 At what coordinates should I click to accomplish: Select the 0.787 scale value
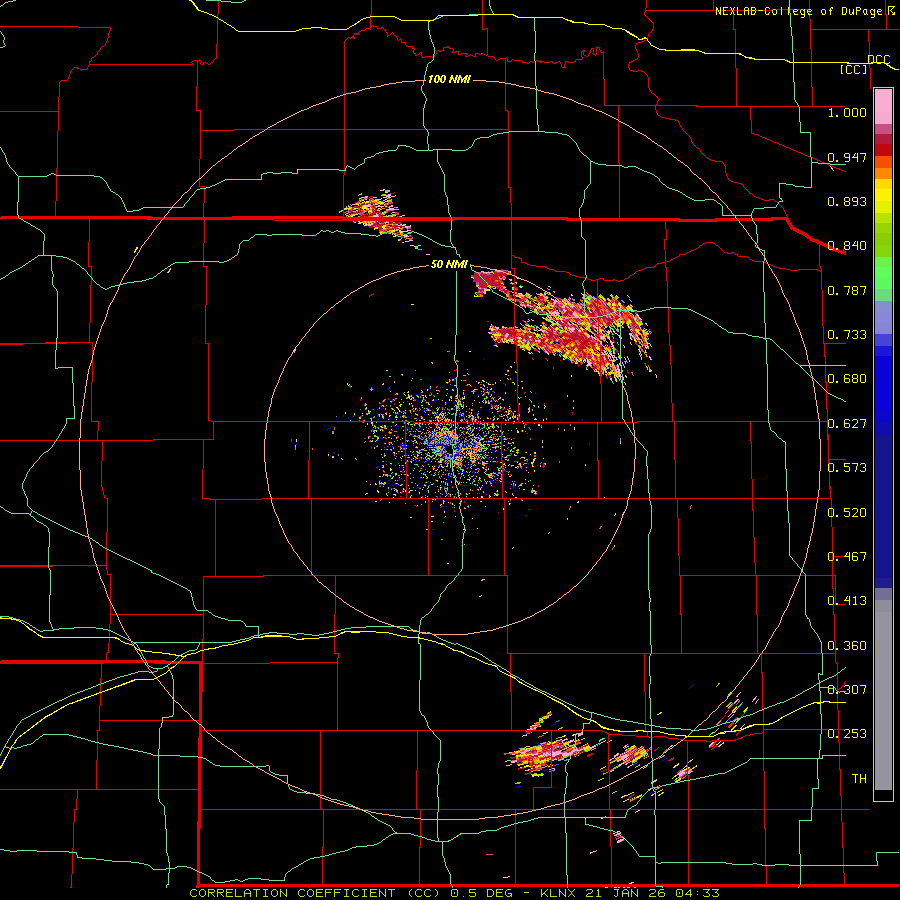[x=847, y=290]
